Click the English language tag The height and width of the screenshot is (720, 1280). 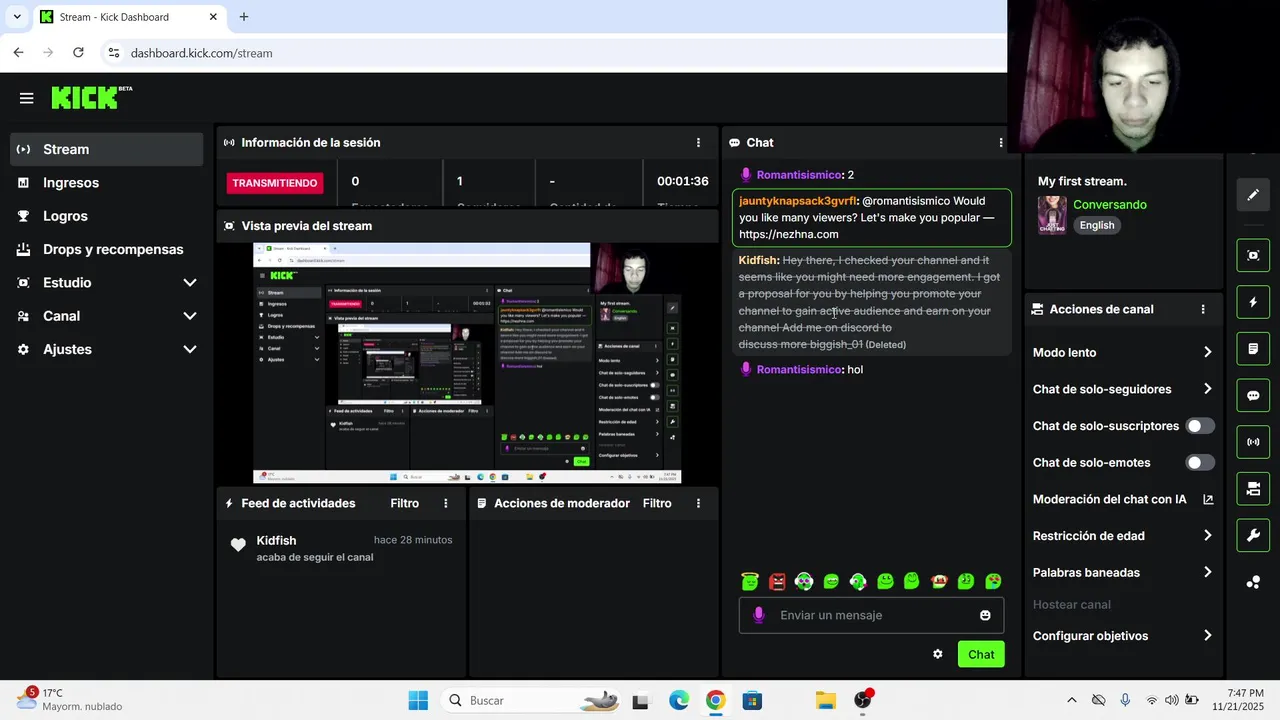point(1097,225)
